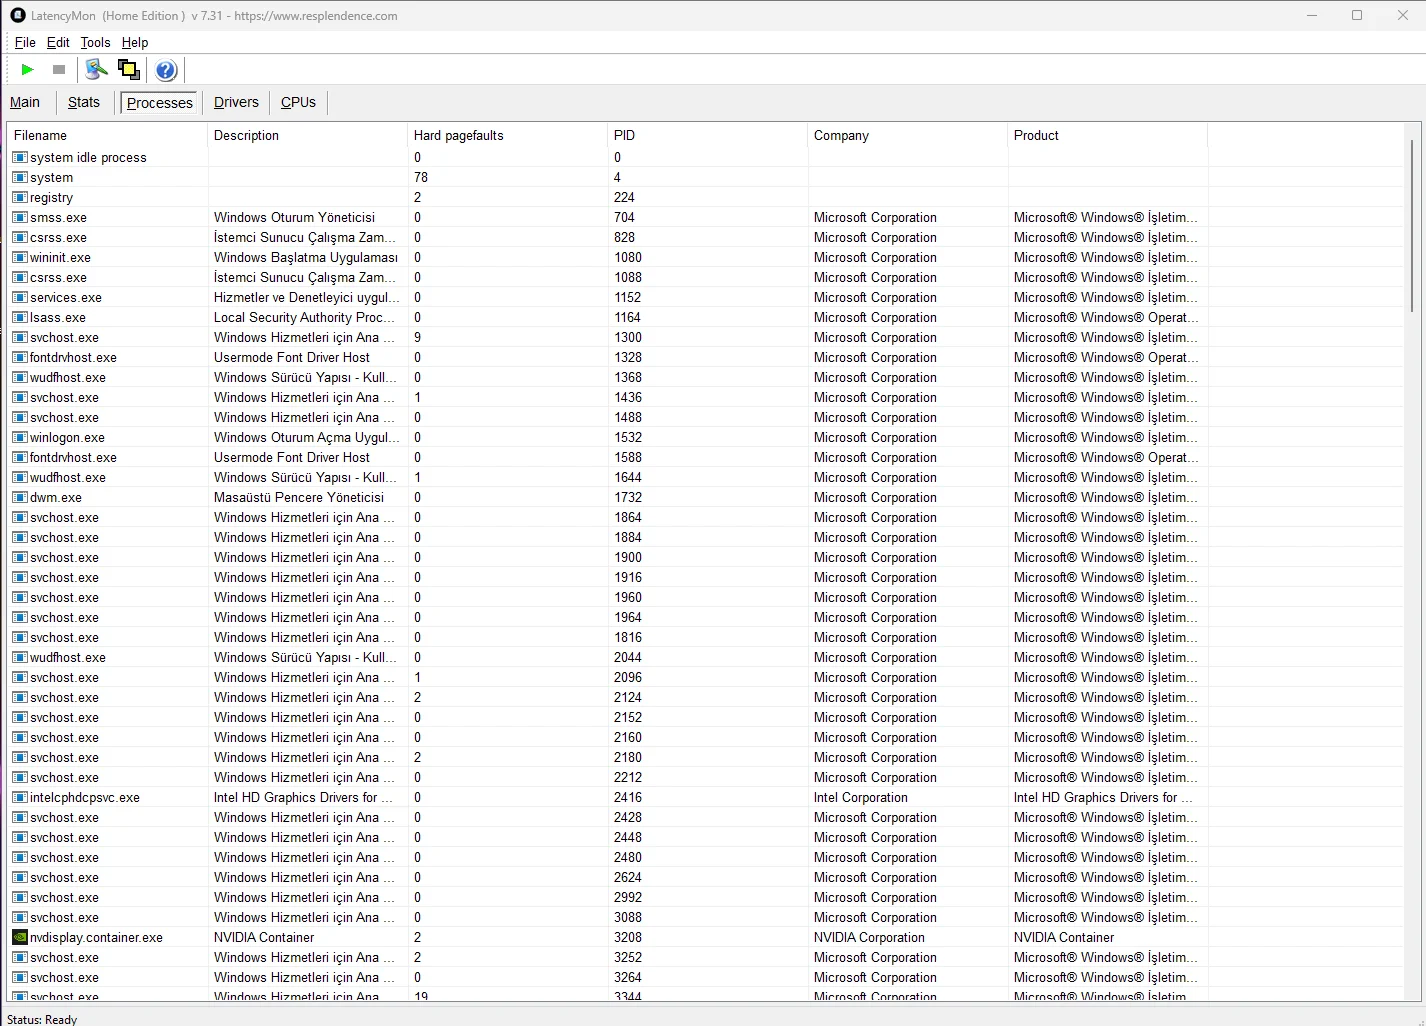
Task: Sort by the Description column header
Action: [308, 135]
